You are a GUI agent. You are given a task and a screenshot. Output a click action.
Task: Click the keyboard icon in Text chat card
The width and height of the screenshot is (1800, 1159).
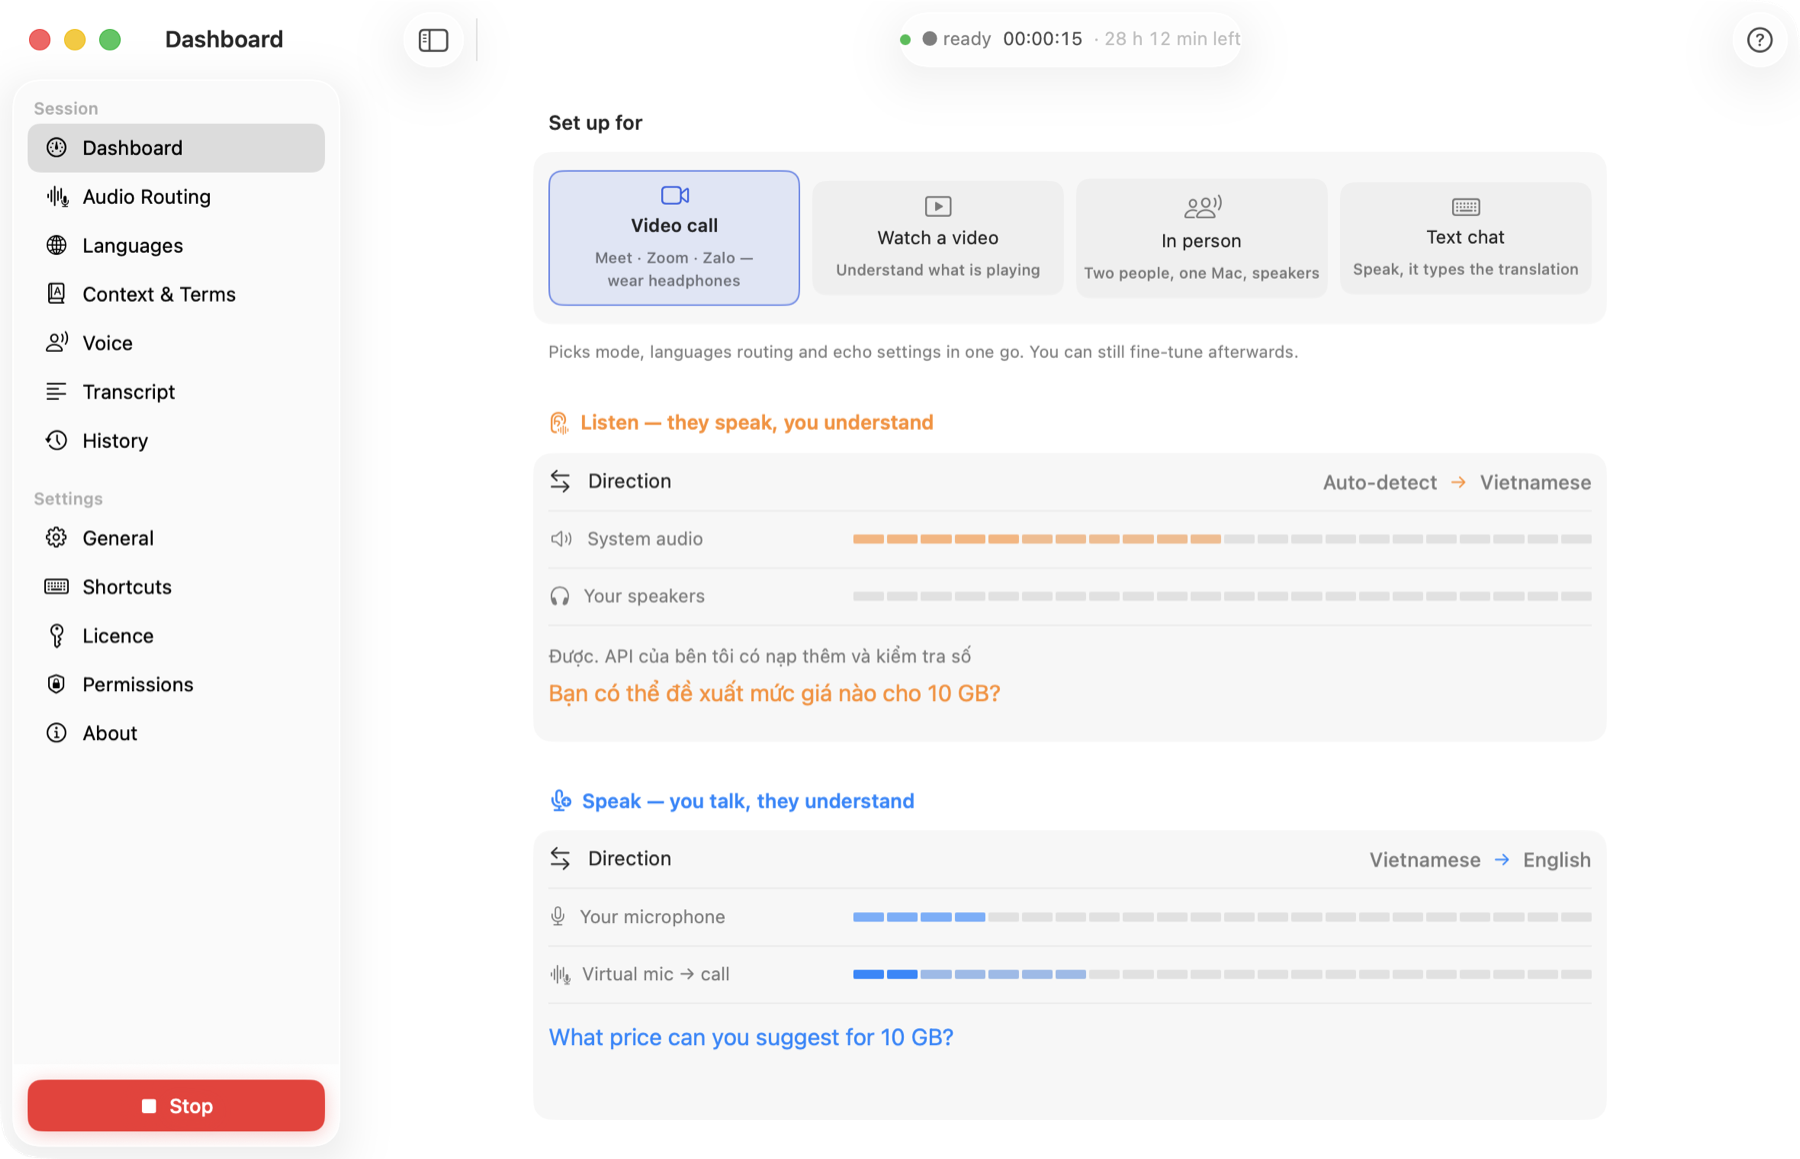[x=1466, y=207]
